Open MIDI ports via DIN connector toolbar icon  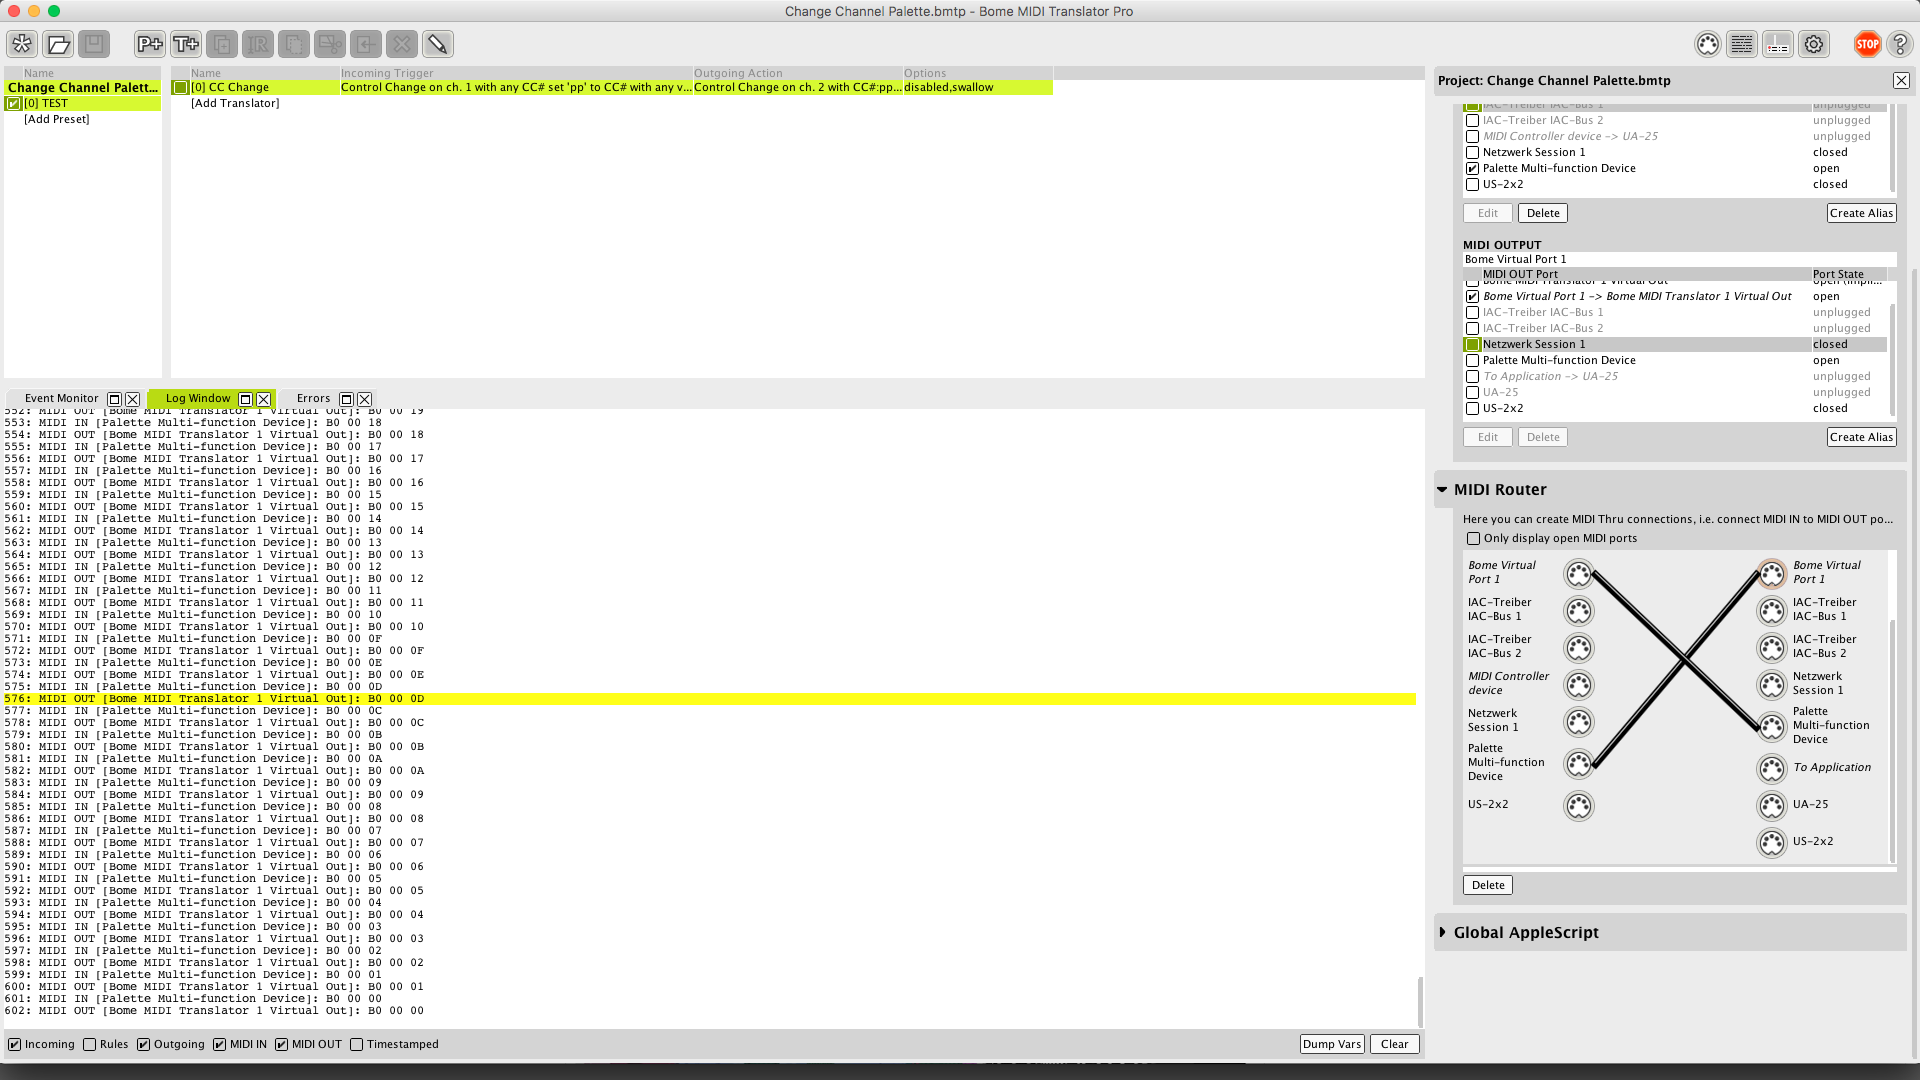pos(1708,44)
